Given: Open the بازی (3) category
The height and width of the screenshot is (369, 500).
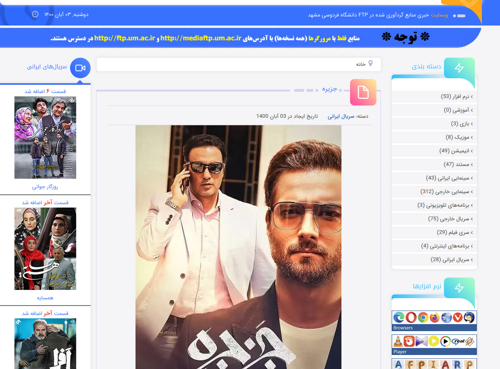Looking at the screenshot, I should point(434,124).
